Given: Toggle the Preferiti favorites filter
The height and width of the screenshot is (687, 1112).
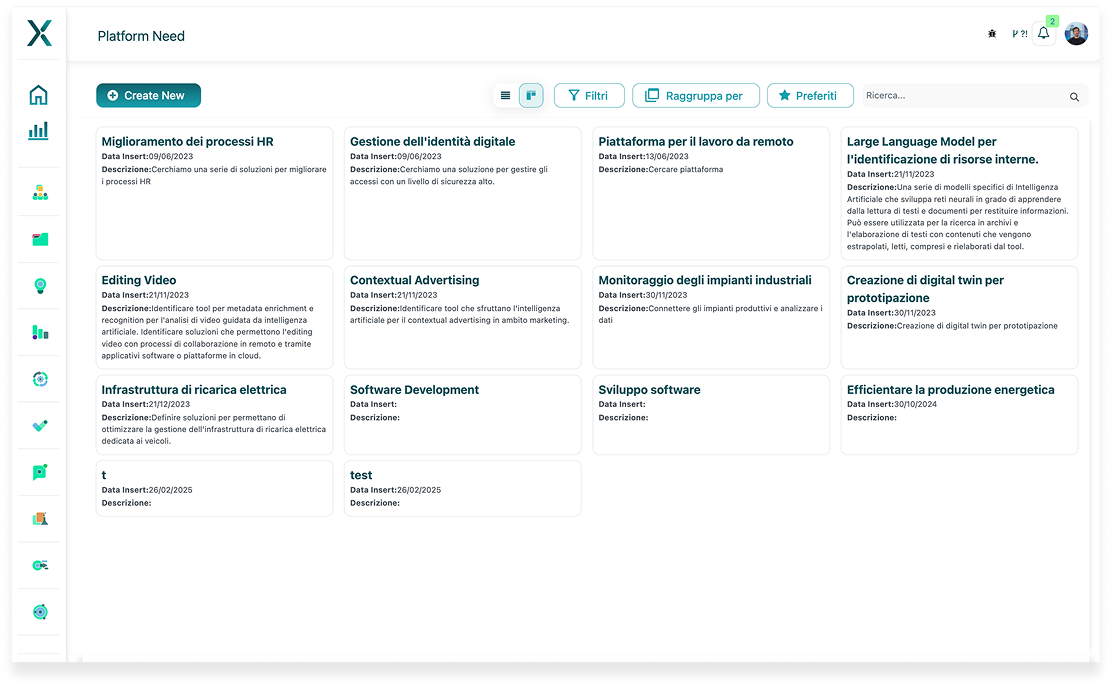Looking at the screenshot, I should tap(809, 96).
